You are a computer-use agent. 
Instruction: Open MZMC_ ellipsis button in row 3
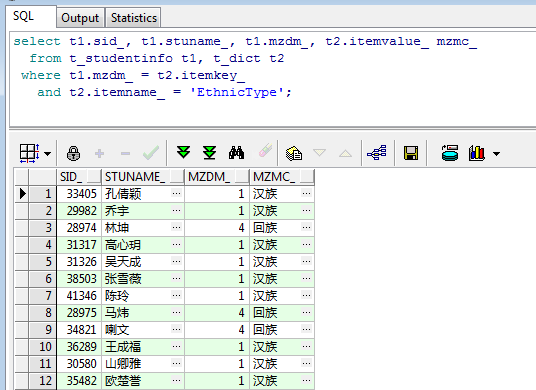tap(306, 227)
